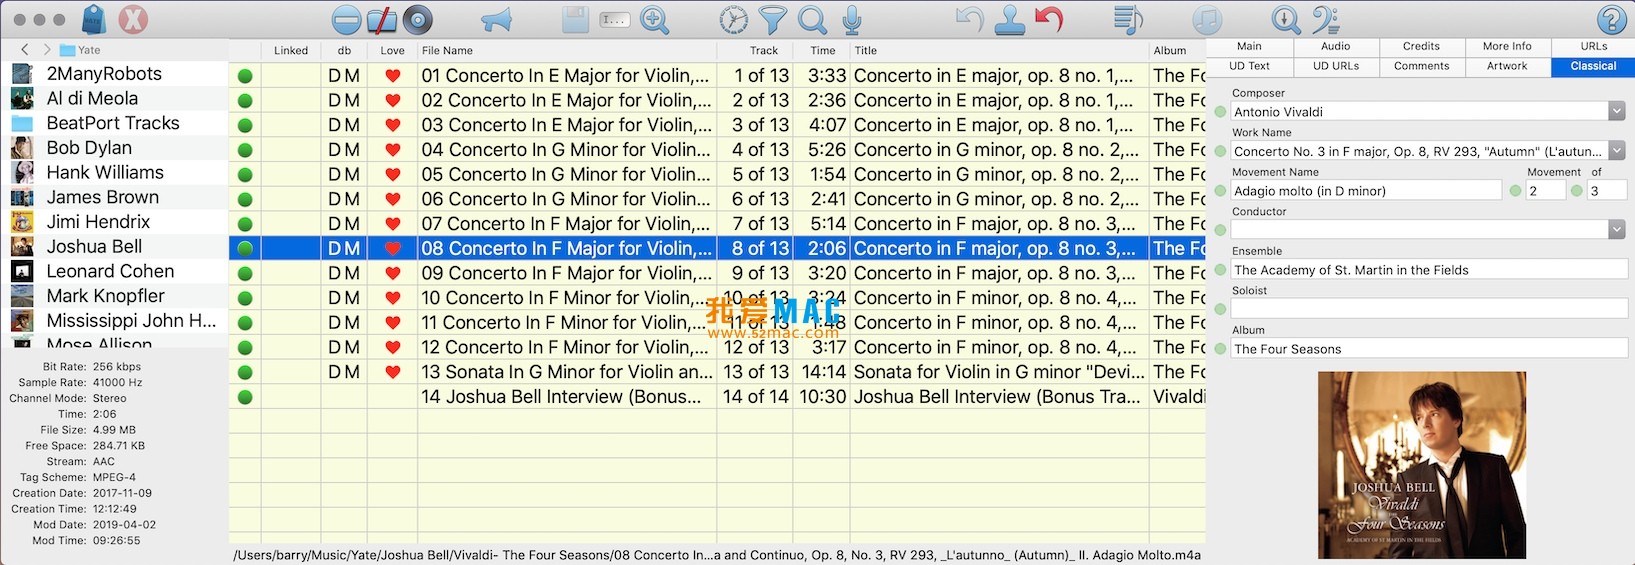
Task: Toggle the green dot beside Album field
Action: [1220, 349]
